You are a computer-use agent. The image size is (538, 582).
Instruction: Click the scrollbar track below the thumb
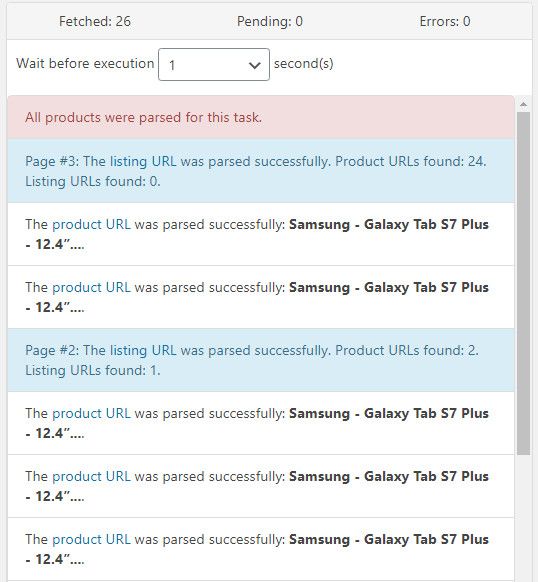524,518
